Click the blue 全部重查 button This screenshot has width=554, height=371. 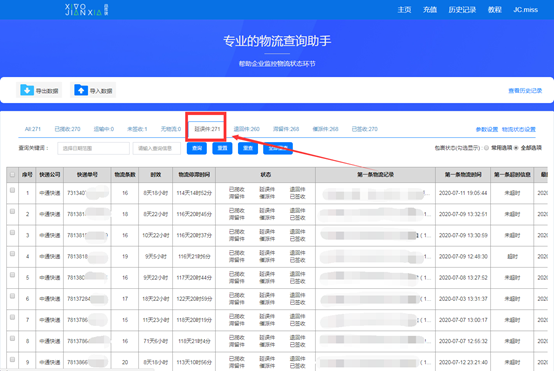pyautogui.click(x=278, y=148)
